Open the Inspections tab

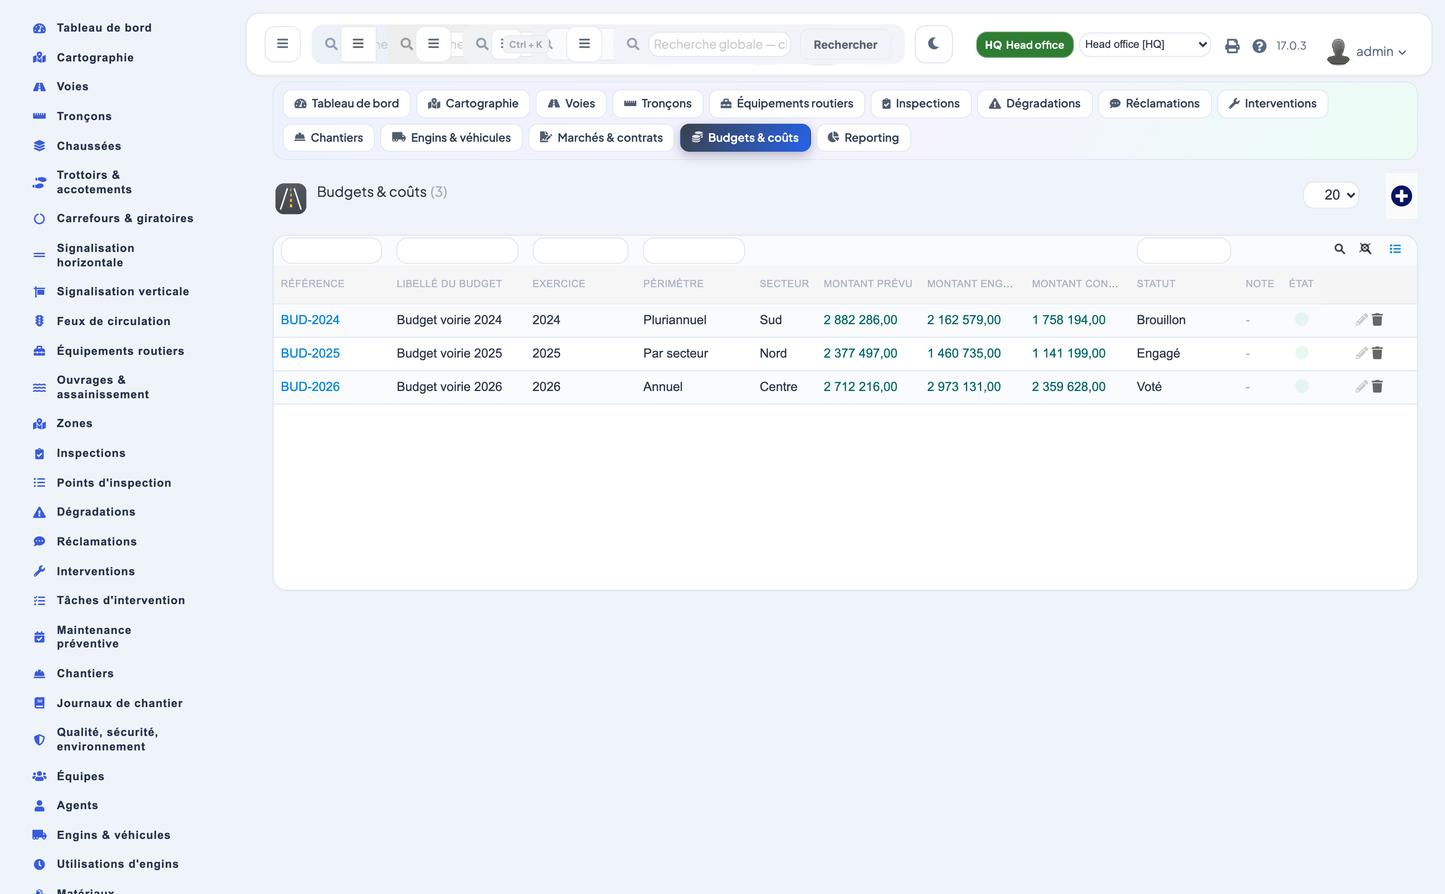click(920, 103)
